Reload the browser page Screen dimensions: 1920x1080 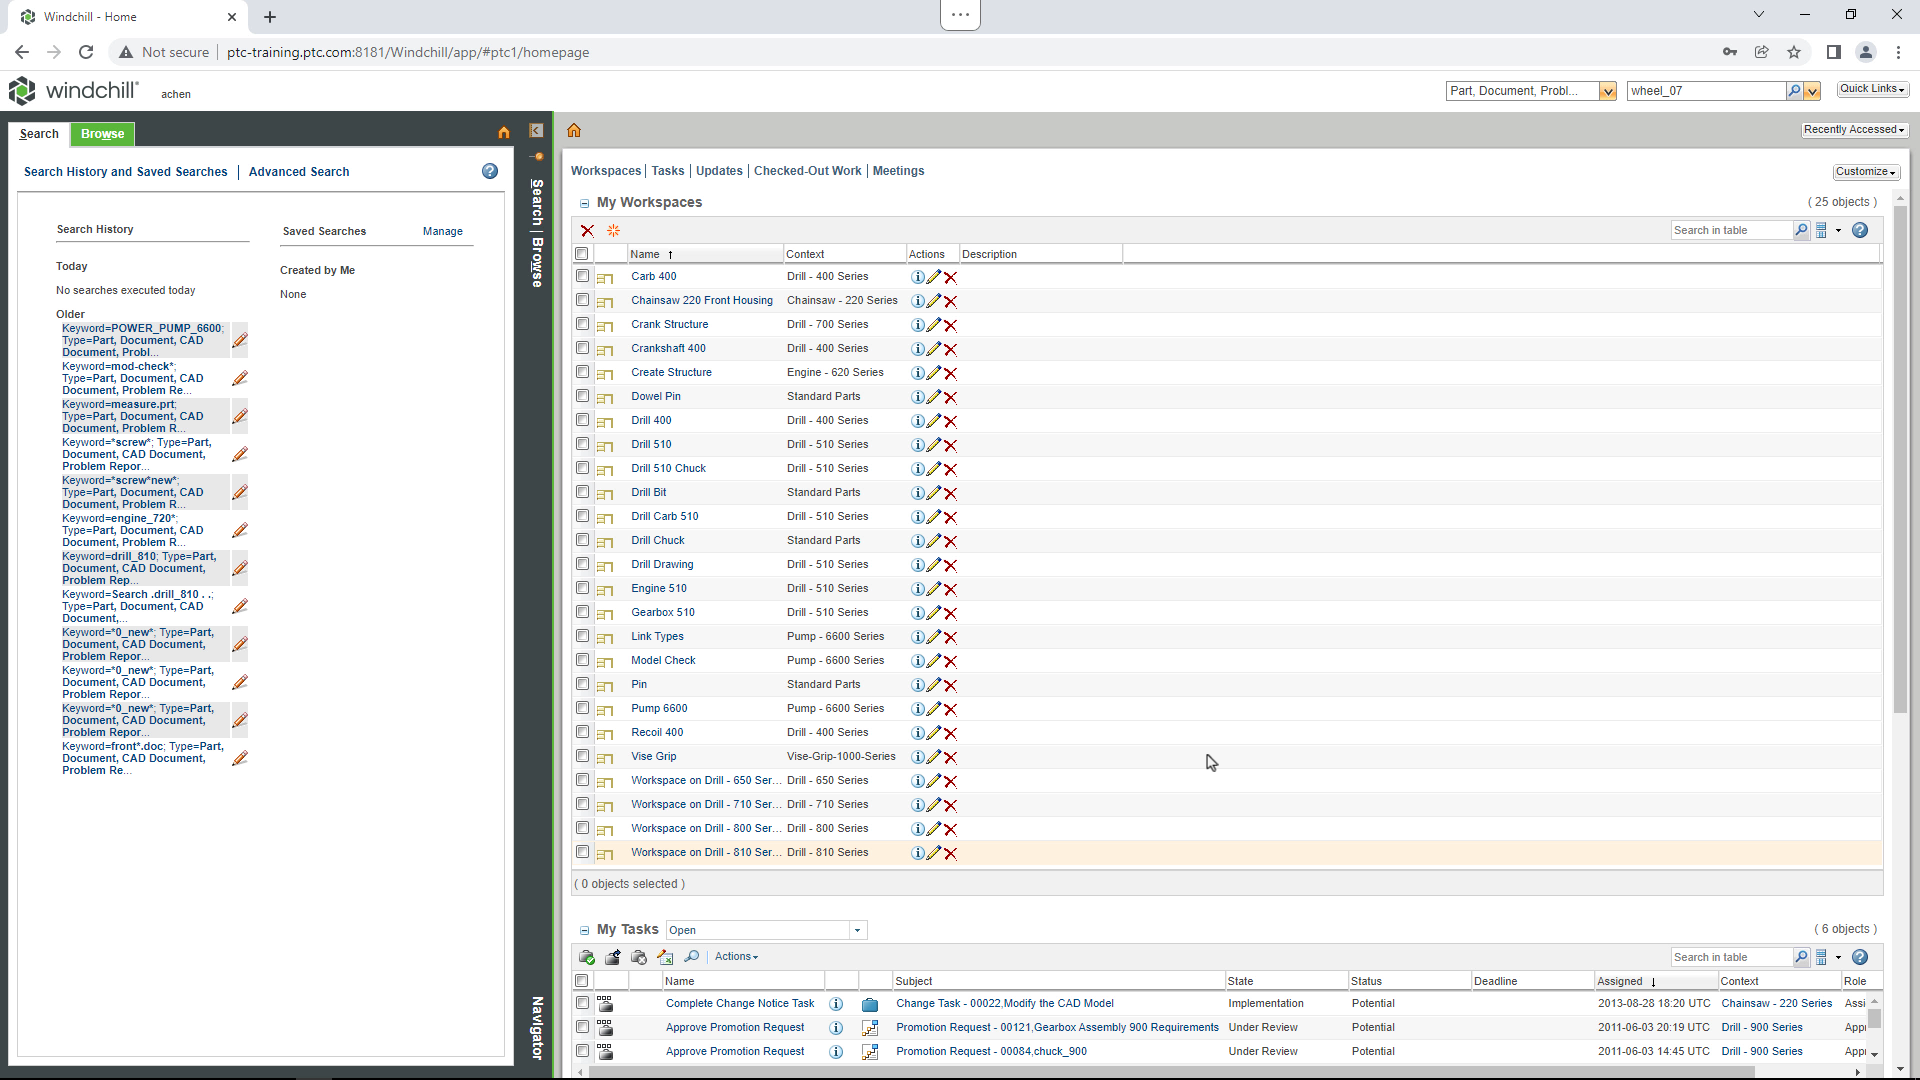86,52
